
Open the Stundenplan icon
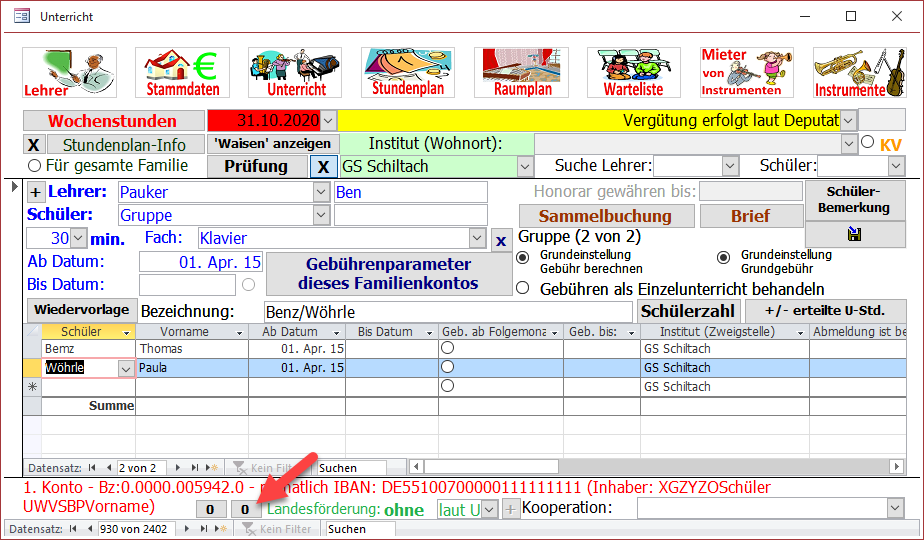pyautogui.click(x=408, y=72)
